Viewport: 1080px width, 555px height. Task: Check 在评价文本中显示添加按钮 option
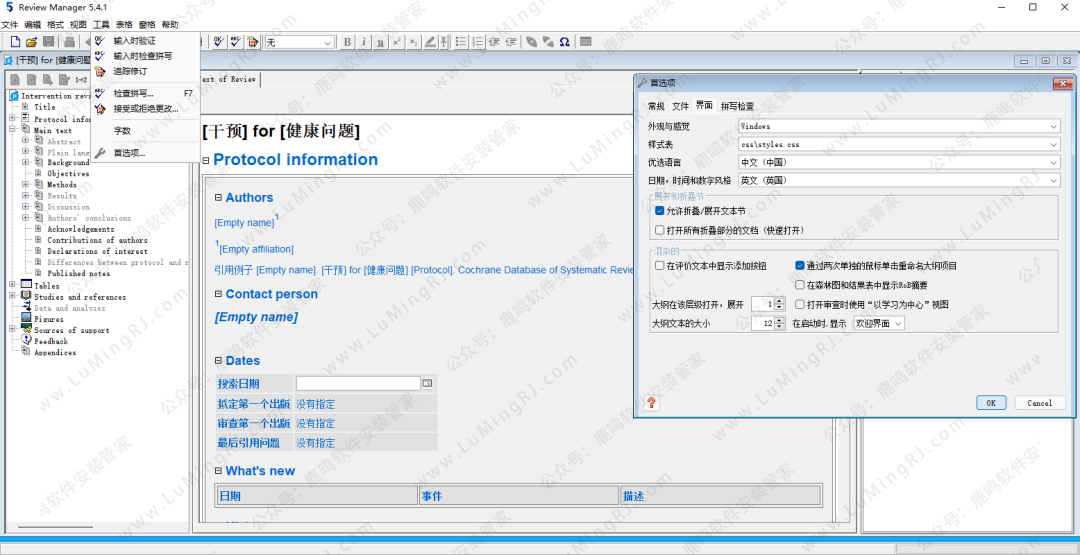[x=660, y=266]
